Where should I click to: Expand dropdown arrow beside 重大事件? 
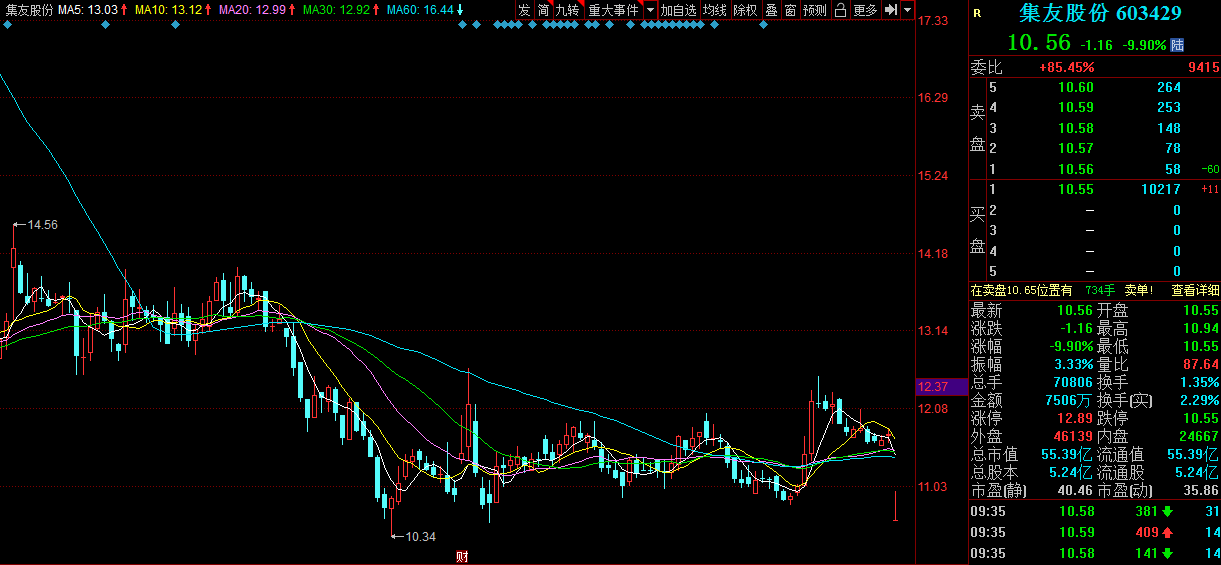click(x=650, y=10)
